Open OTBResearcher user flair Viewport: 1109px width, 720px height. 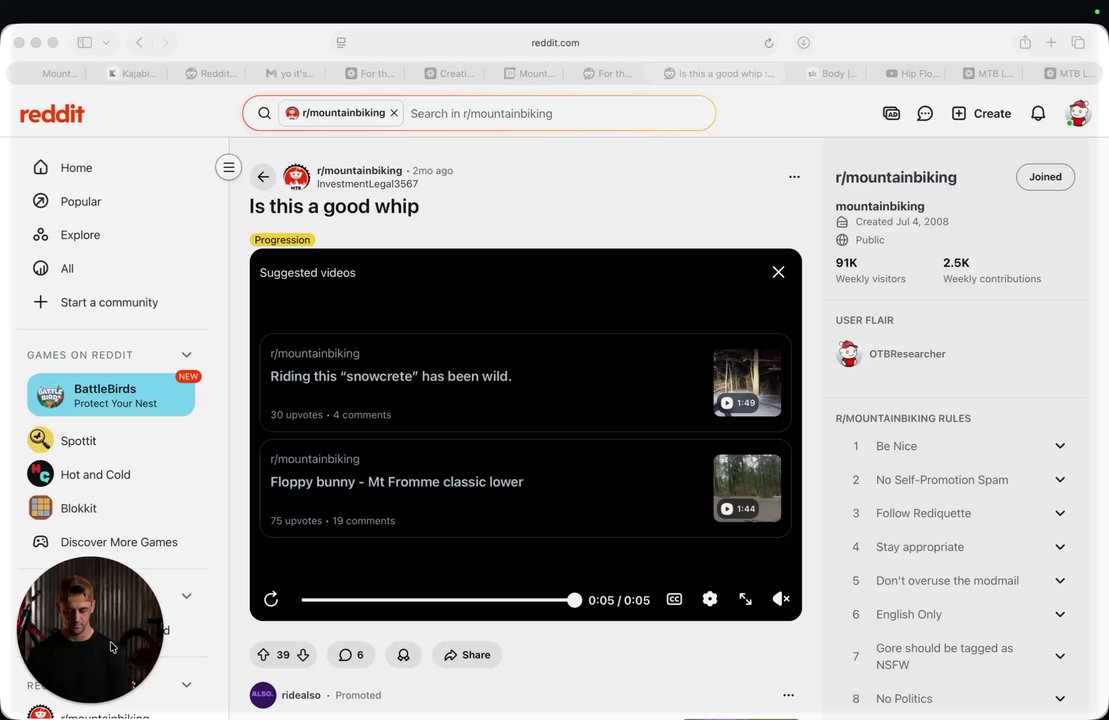click(x=890, y=354)
